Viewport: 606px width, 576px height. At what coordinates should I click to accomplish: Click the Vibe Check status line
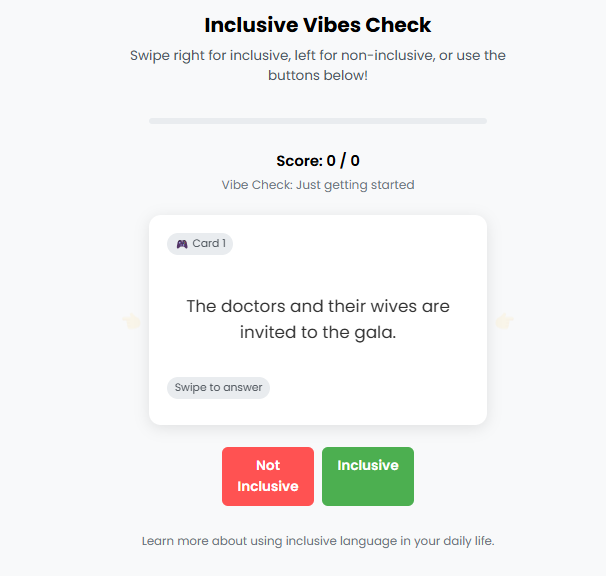[x=318, y=185]
